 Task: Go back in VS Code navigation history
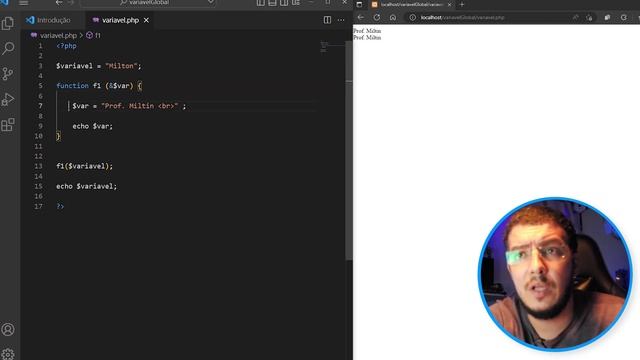point(59,3)
